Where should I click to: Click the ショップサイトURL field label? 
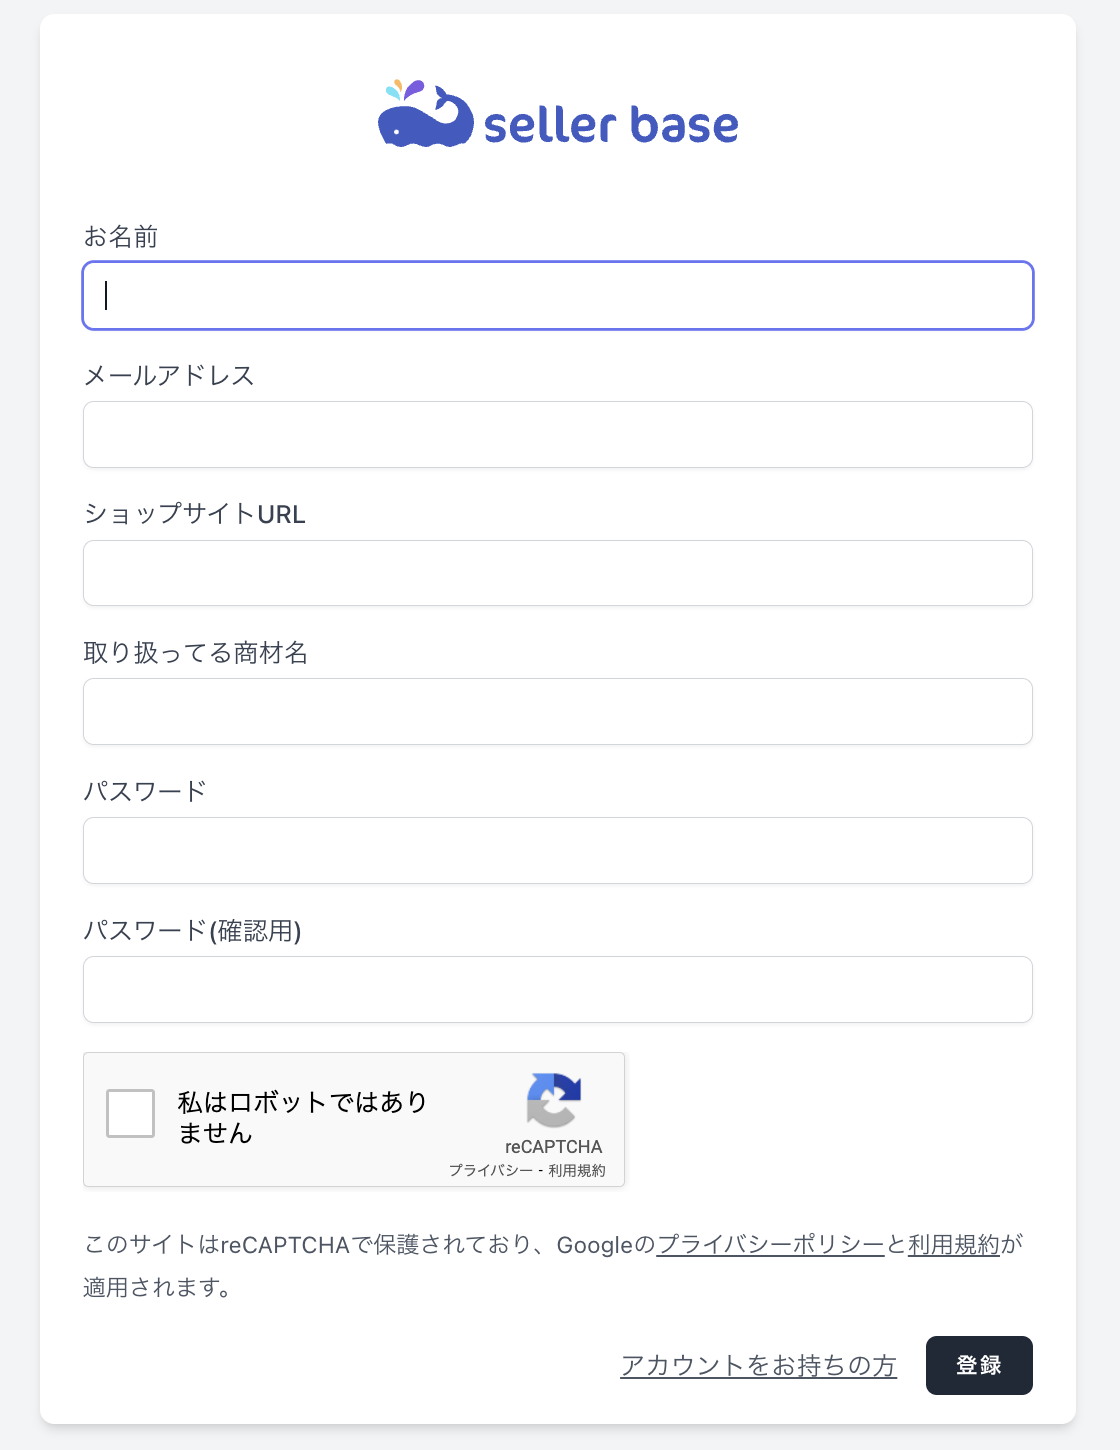(x=195, y=514)
